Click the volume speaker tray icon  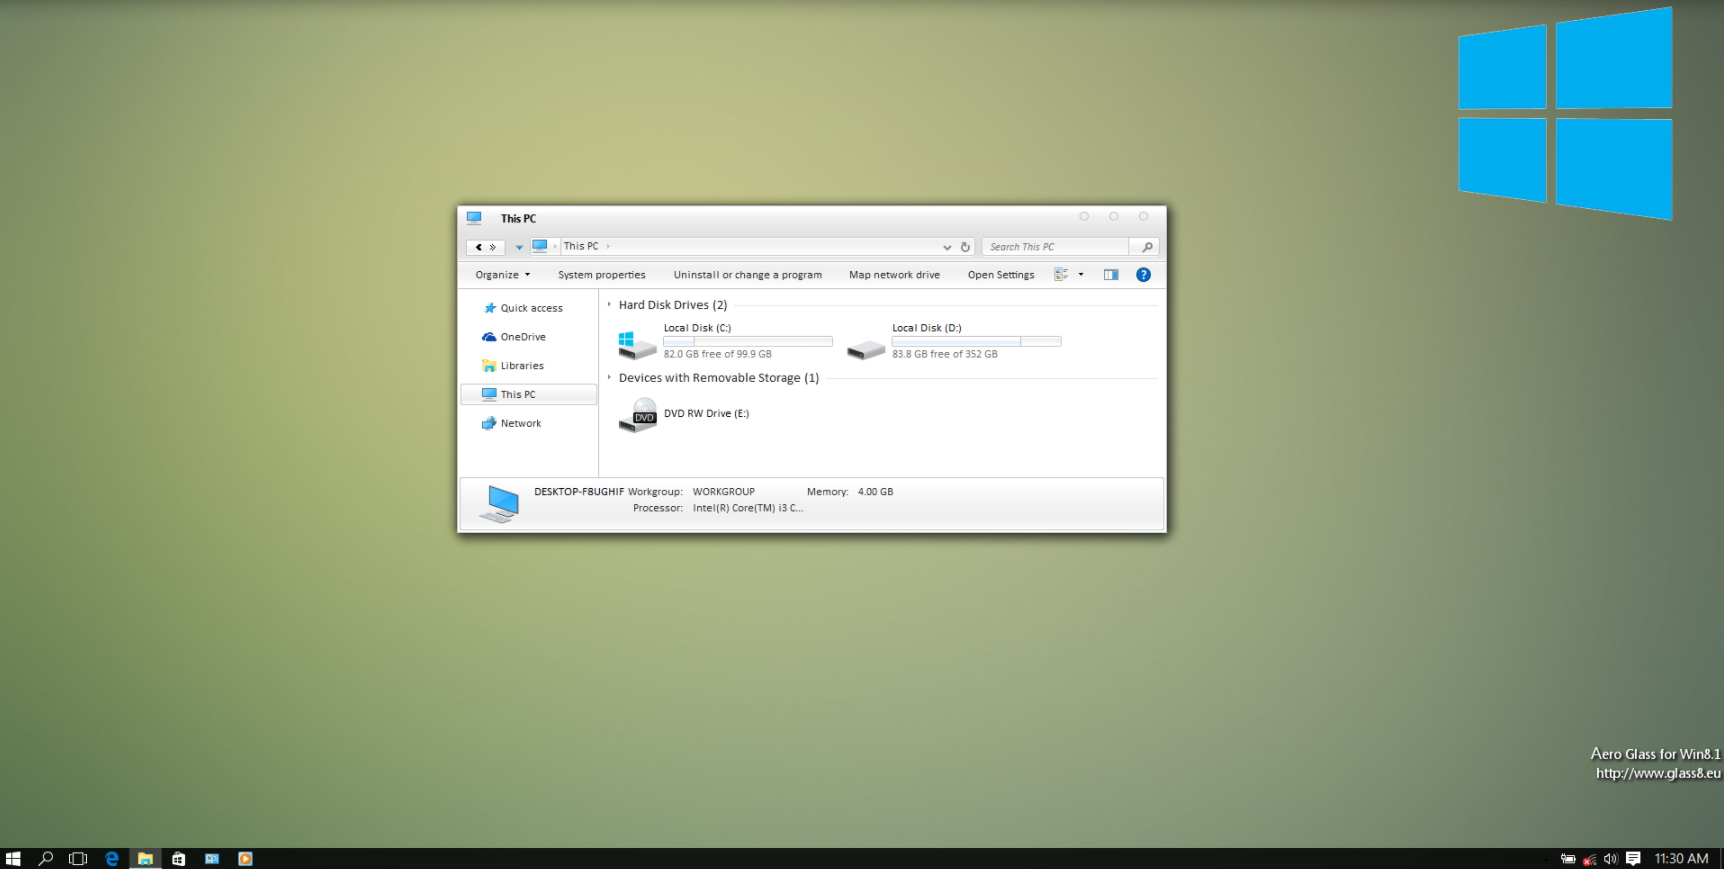[1610, 859]
